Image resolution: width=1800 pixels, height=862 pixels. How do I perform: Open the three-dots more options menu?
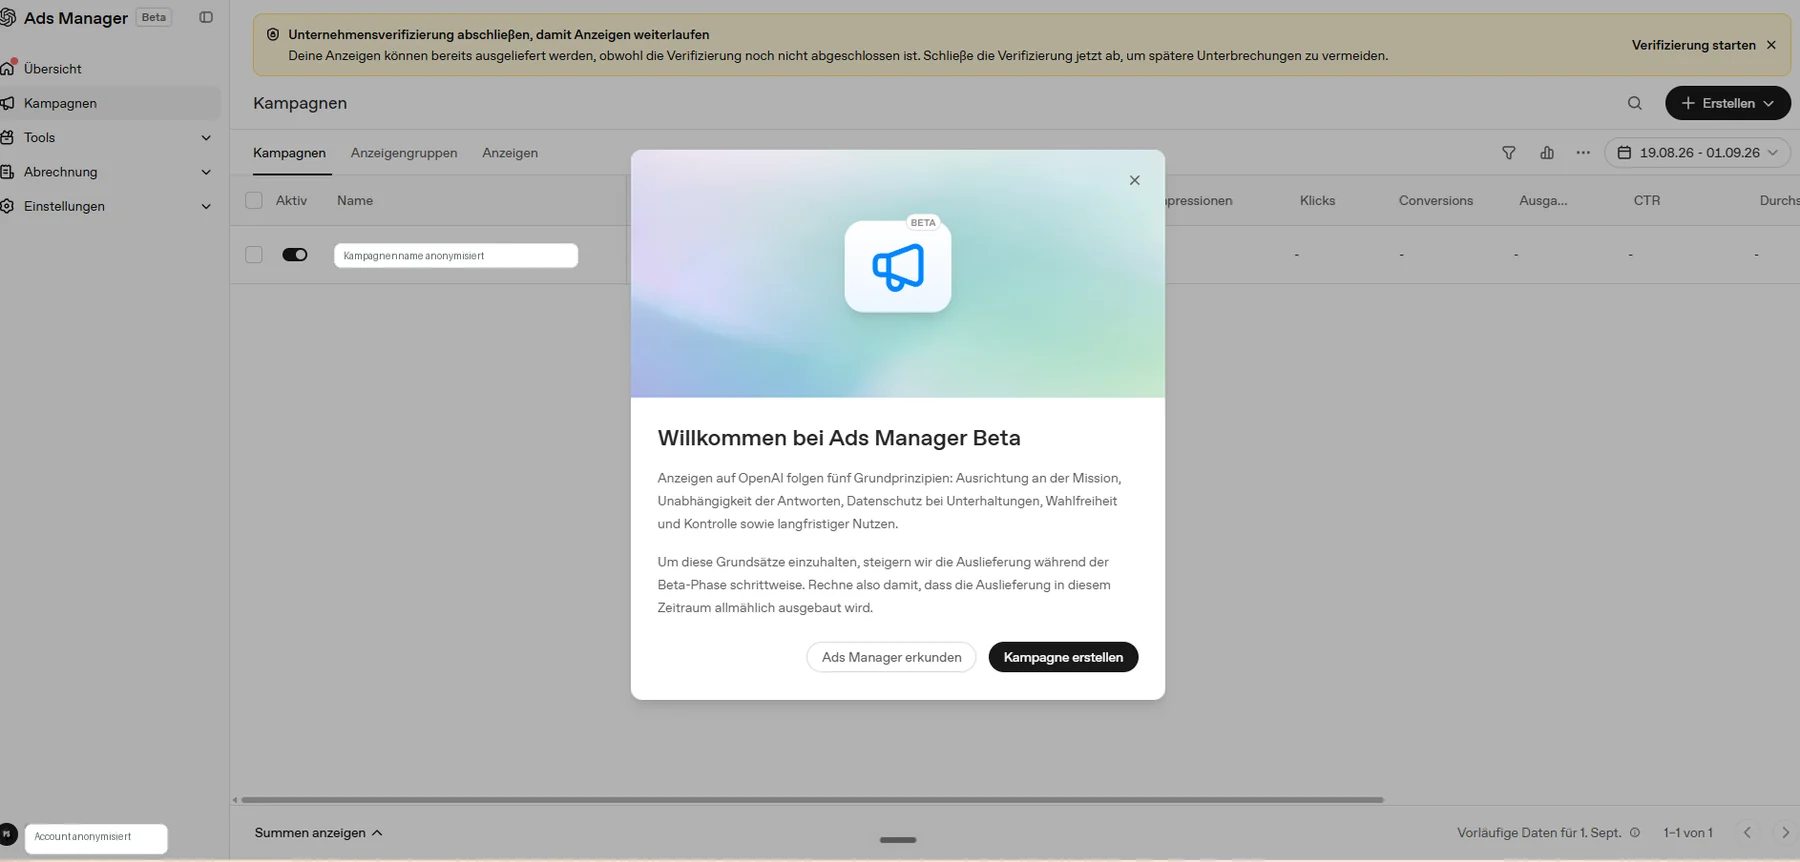pos(1583,153)
